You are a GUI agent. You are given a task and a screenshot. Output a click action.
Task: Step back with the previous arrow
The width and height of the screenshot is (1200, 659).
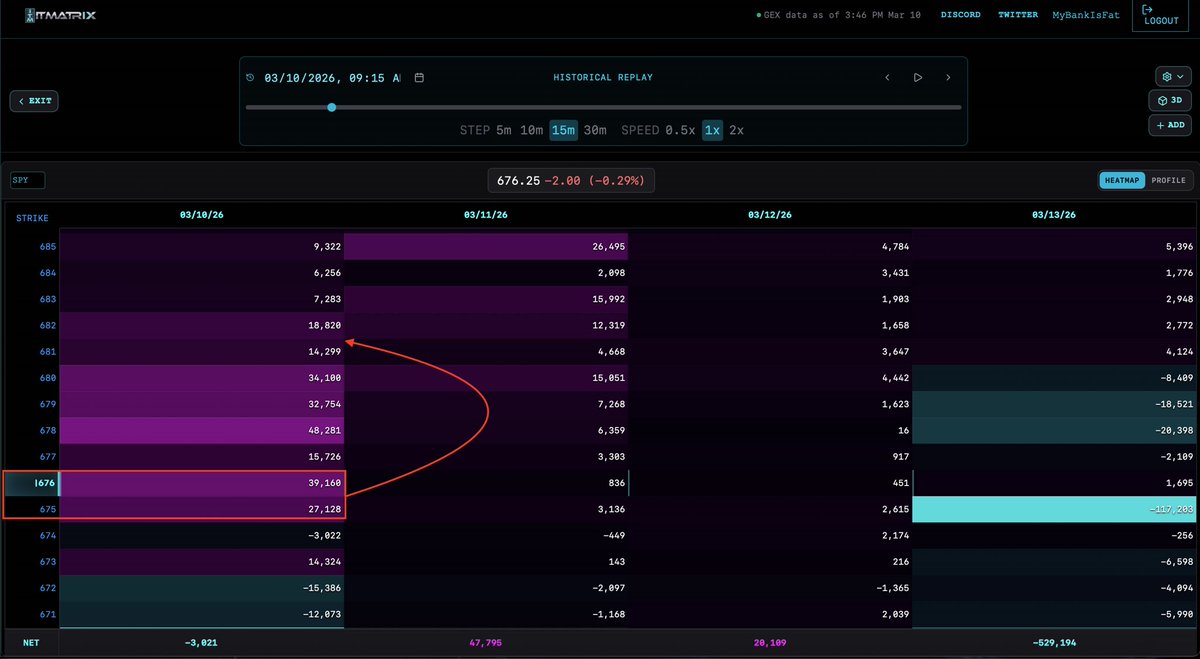click(x=887, y=77)
